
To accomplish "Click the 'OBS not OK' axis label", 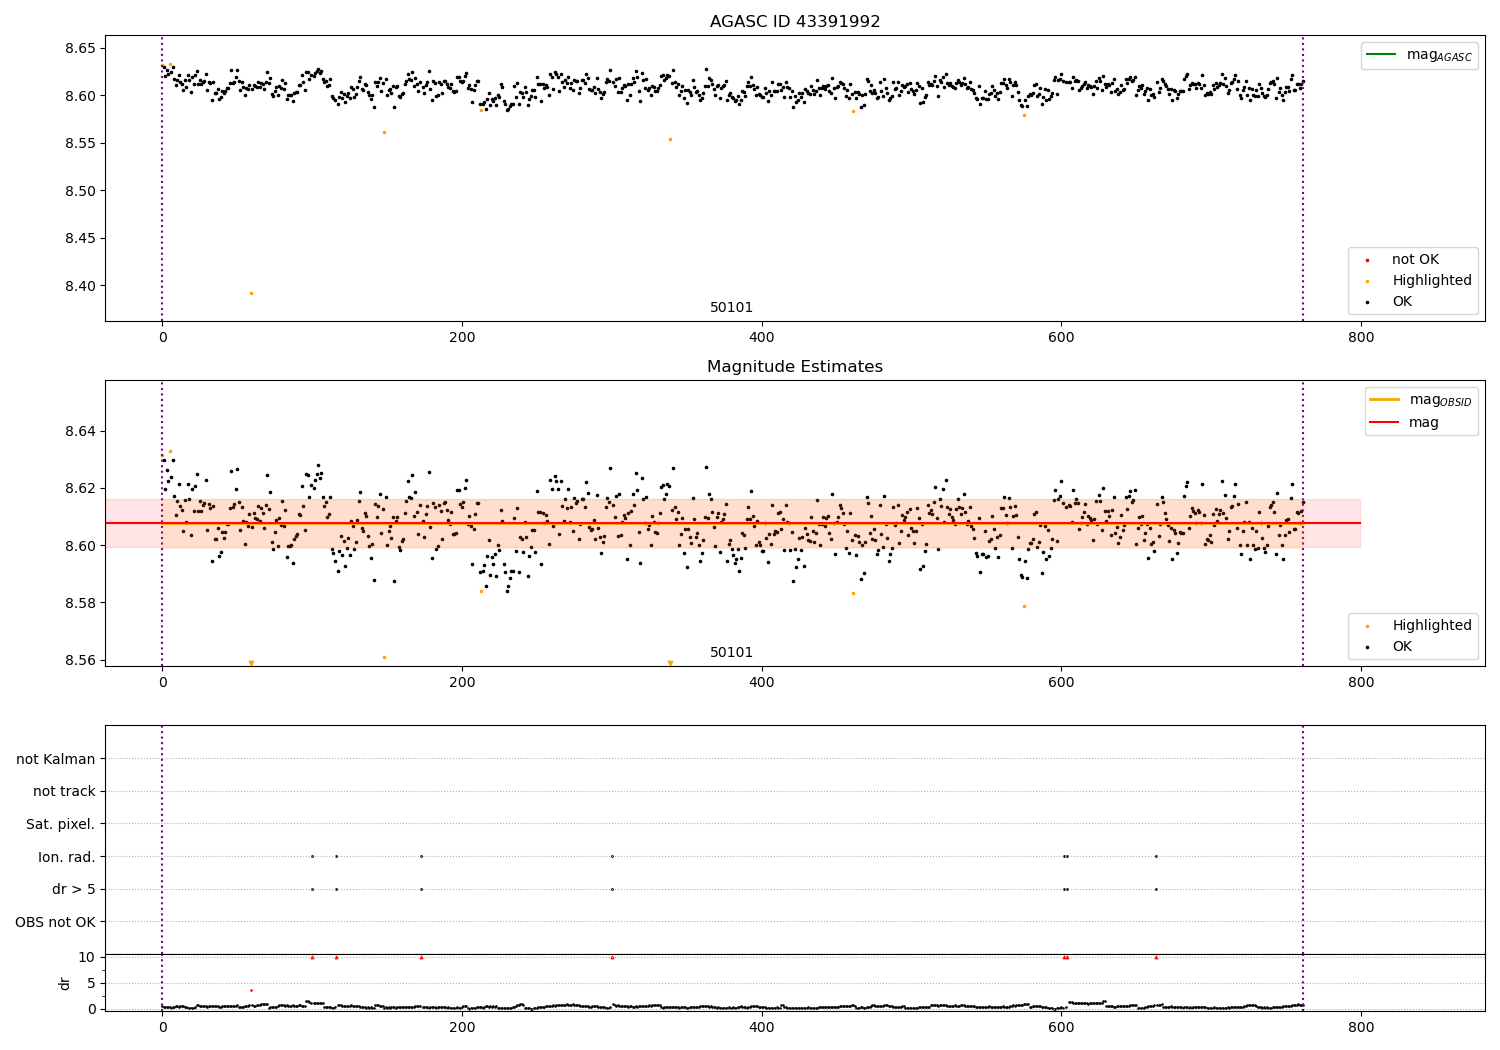I will coord(55,922).
